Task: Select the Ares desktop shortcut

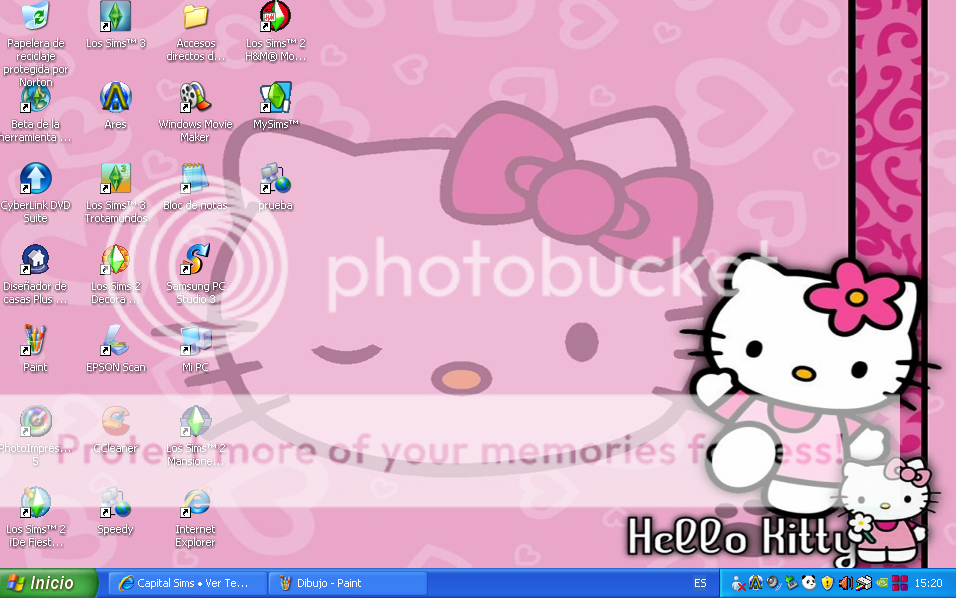Action: (116, 98)
